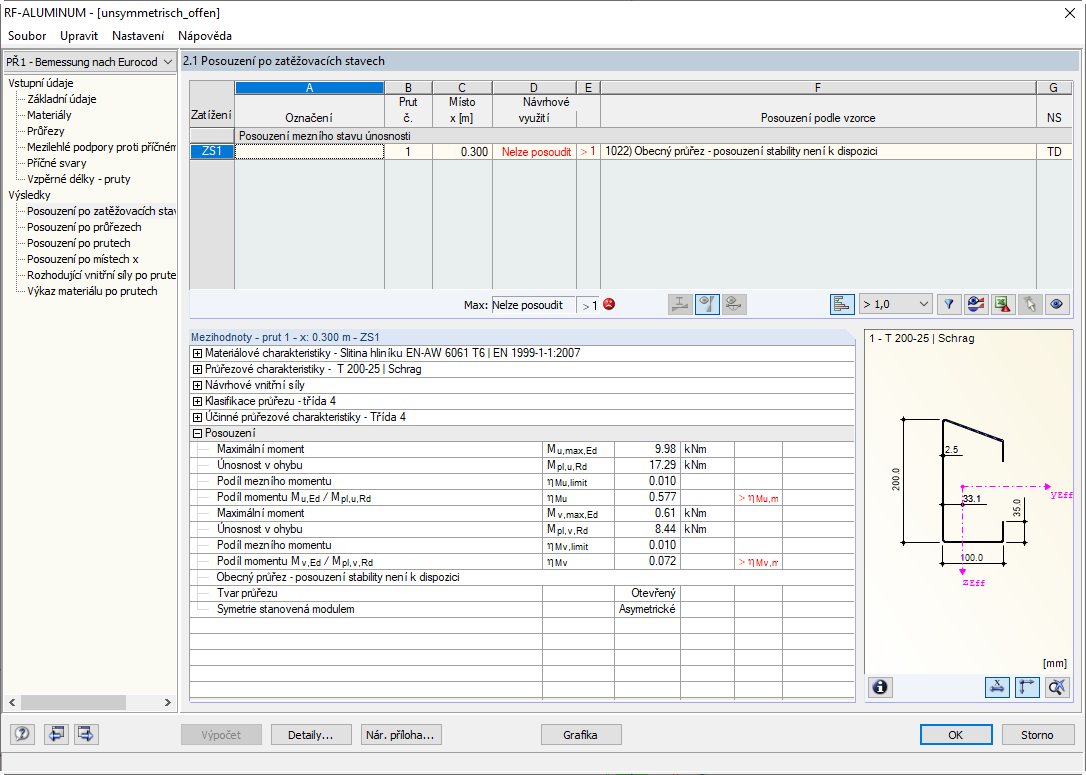Image resolution: width=1086 pixels, height=775 pixels.
Task: Open the 'Nápověda' menu
Action: click(205, 35)
